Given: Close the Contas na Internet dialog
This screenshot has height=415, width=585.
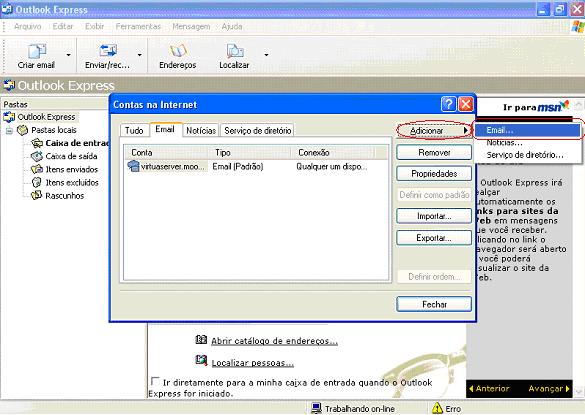Looking at the screenshot, I should [466, 104].
